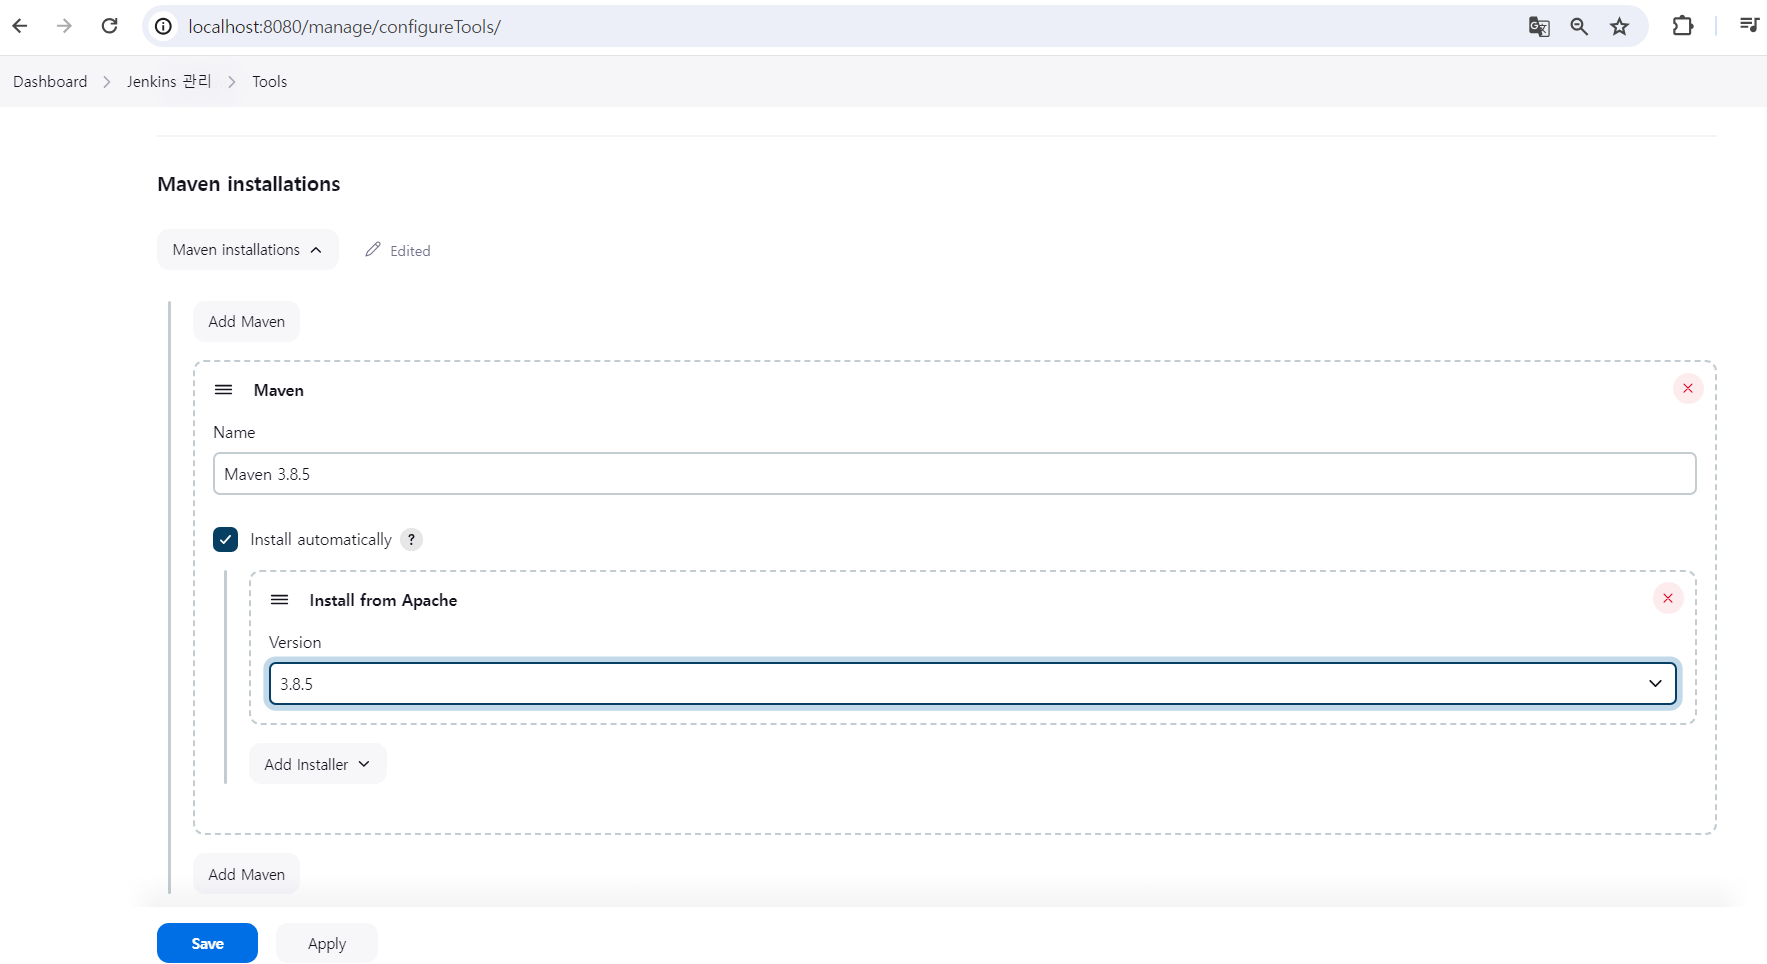The height and width of the screenshot is (964, 1767).
Task: Click the Maven block title text
Action: click(x=279, y=391)
